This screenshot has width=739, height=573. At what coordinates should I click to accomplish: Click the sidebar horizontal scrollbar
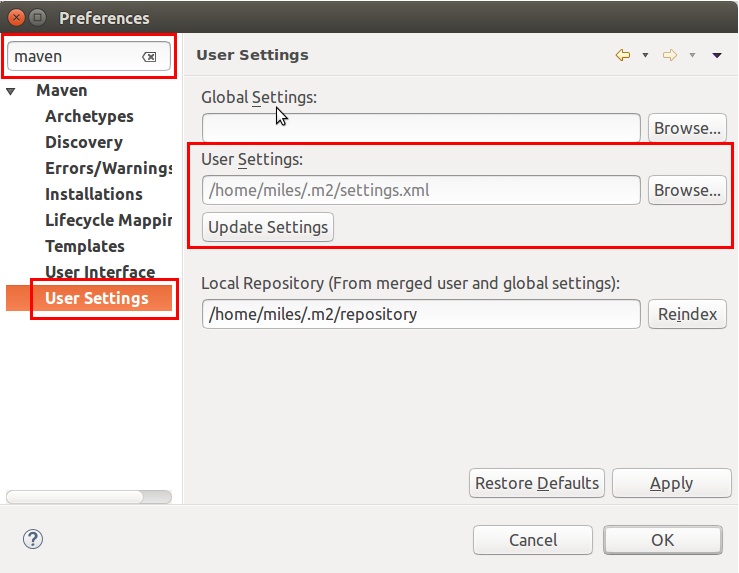coord(89,497)
